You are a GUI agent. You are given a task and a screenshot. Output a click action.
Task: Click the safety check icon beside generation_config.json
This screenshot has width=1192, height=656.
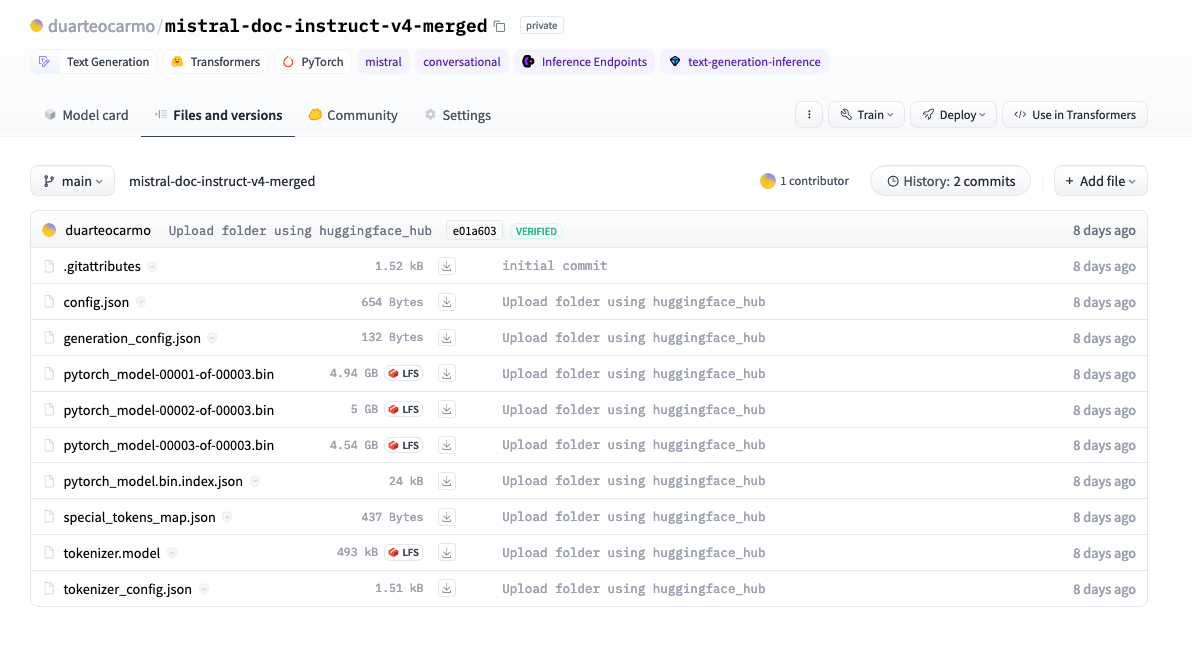click(x=212, y=338)
